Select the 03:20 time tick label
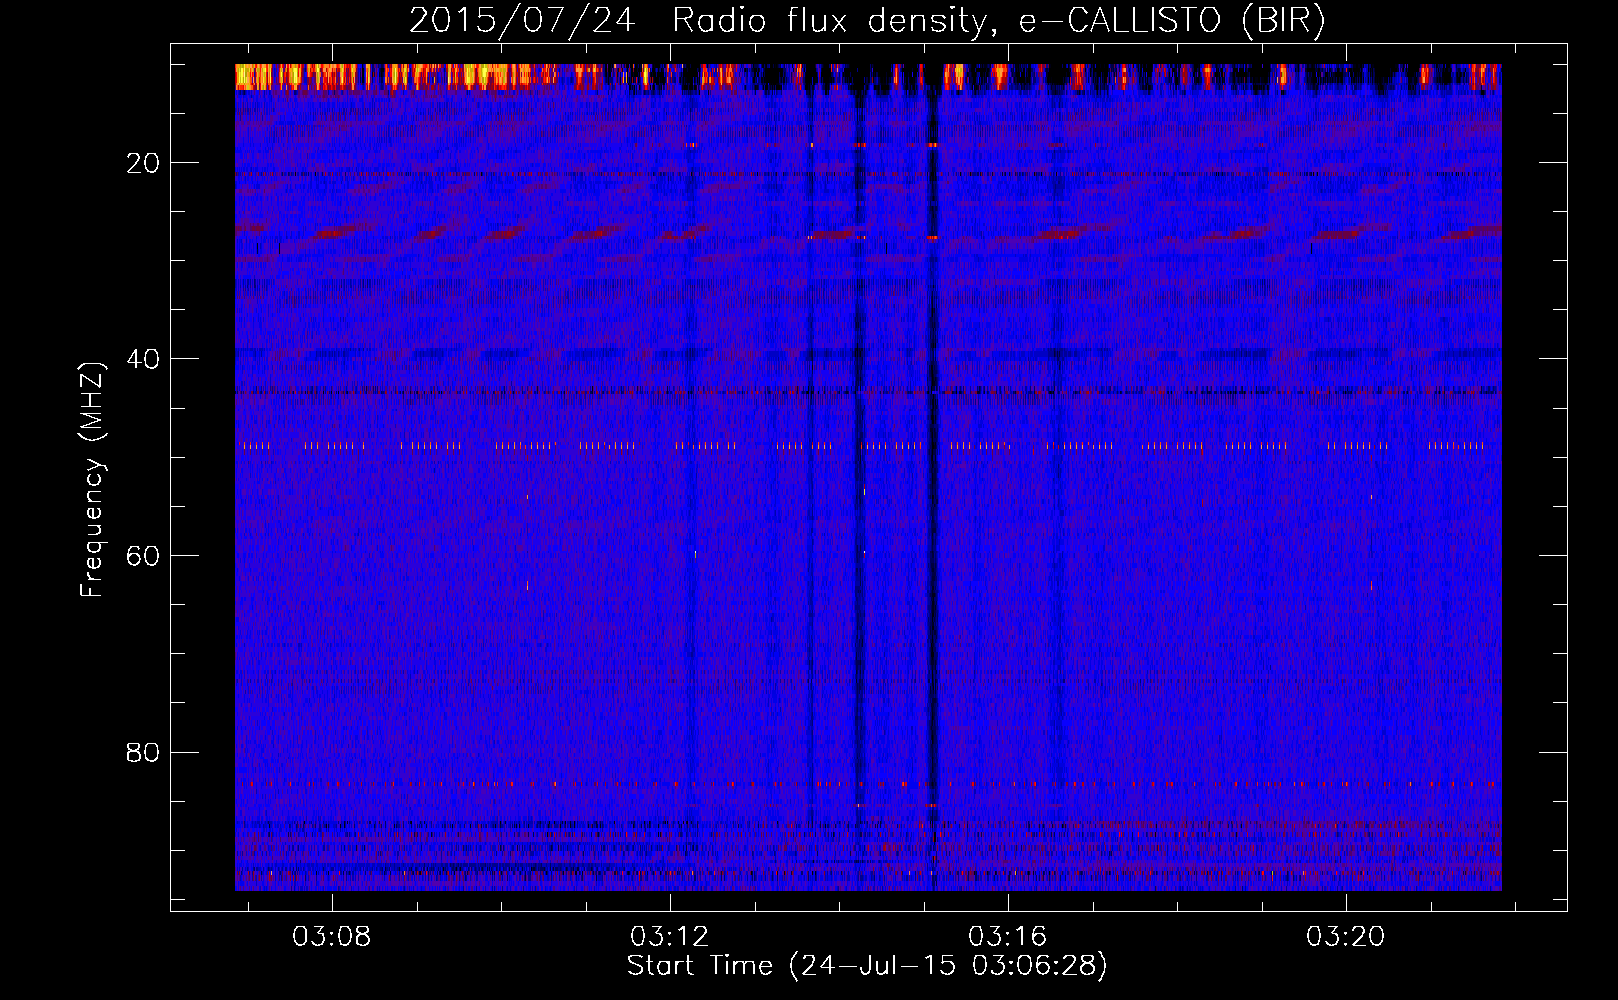 tap(1345, 936)
